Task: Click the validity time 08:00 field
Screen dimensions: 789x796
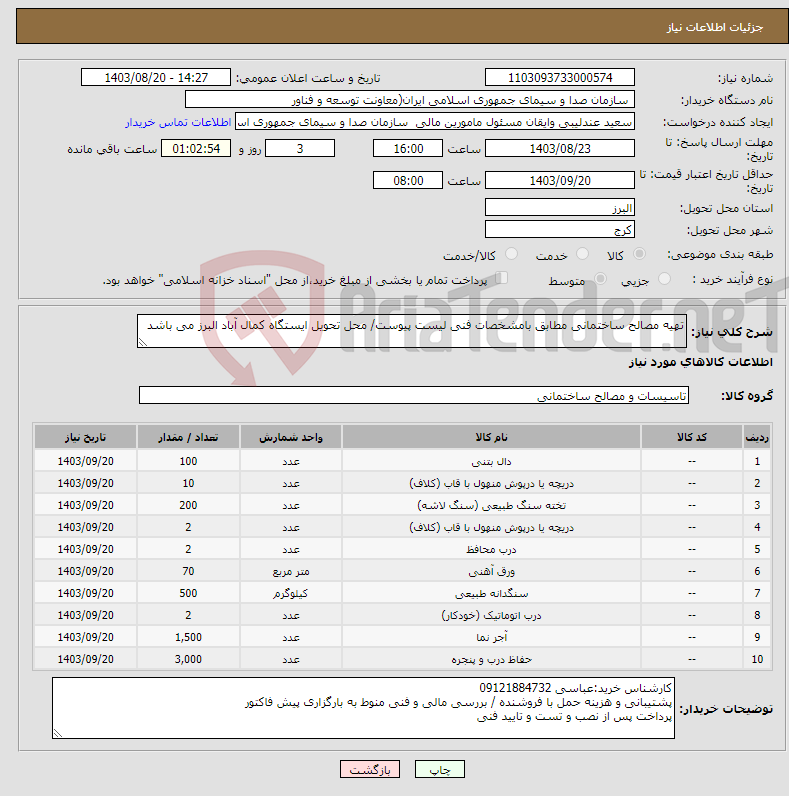Action: click(408, 180)
